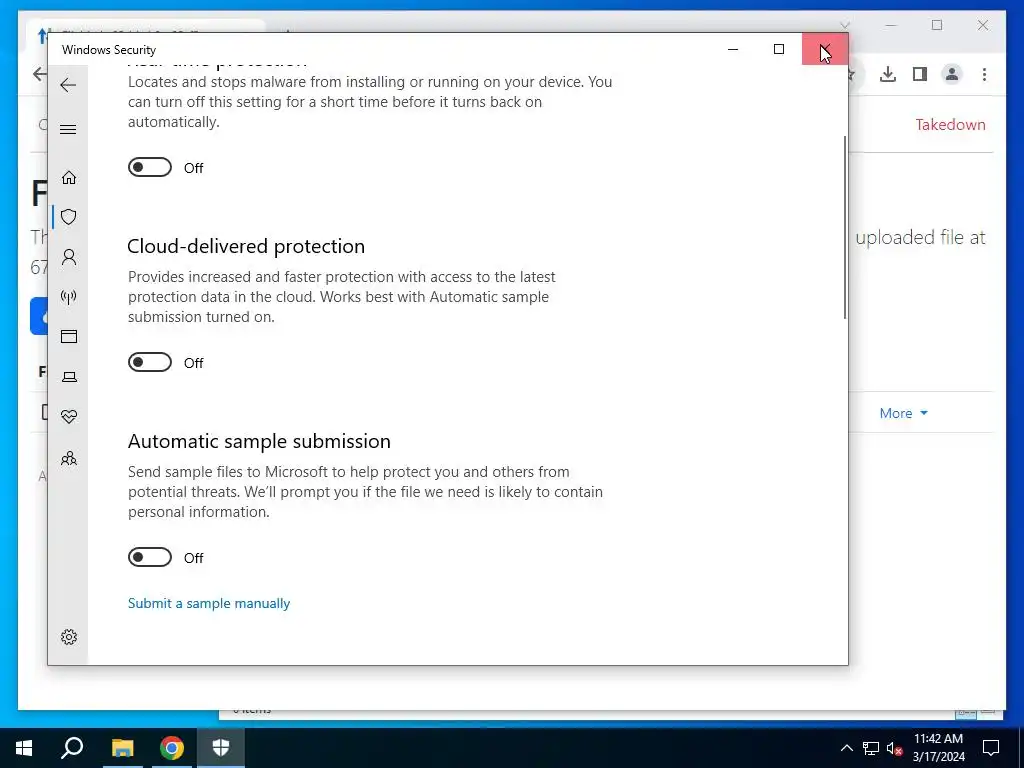Open the Windows Start menu

[x=24, y=748]
